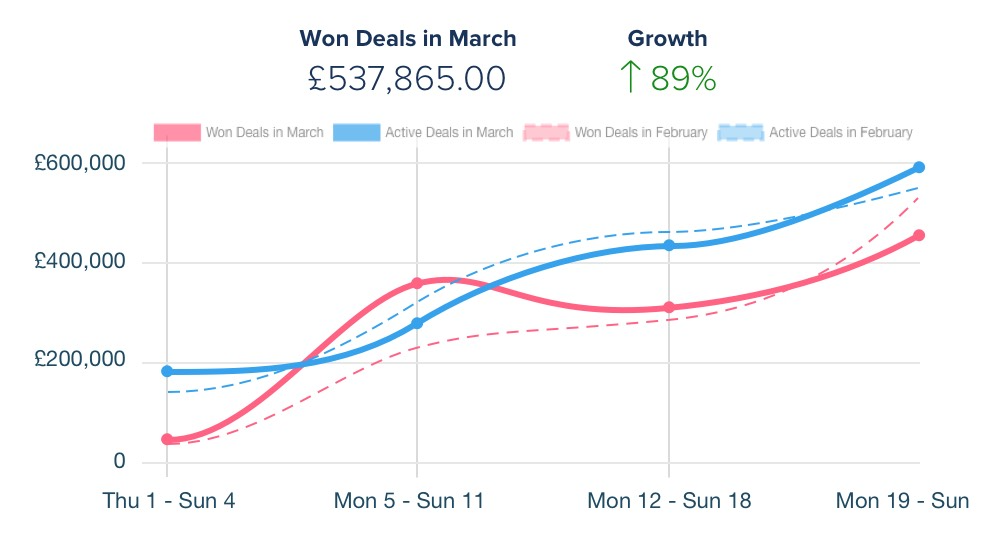Click the 89% growth figure
Viewport: 1000px width, 540px height.
684,78
